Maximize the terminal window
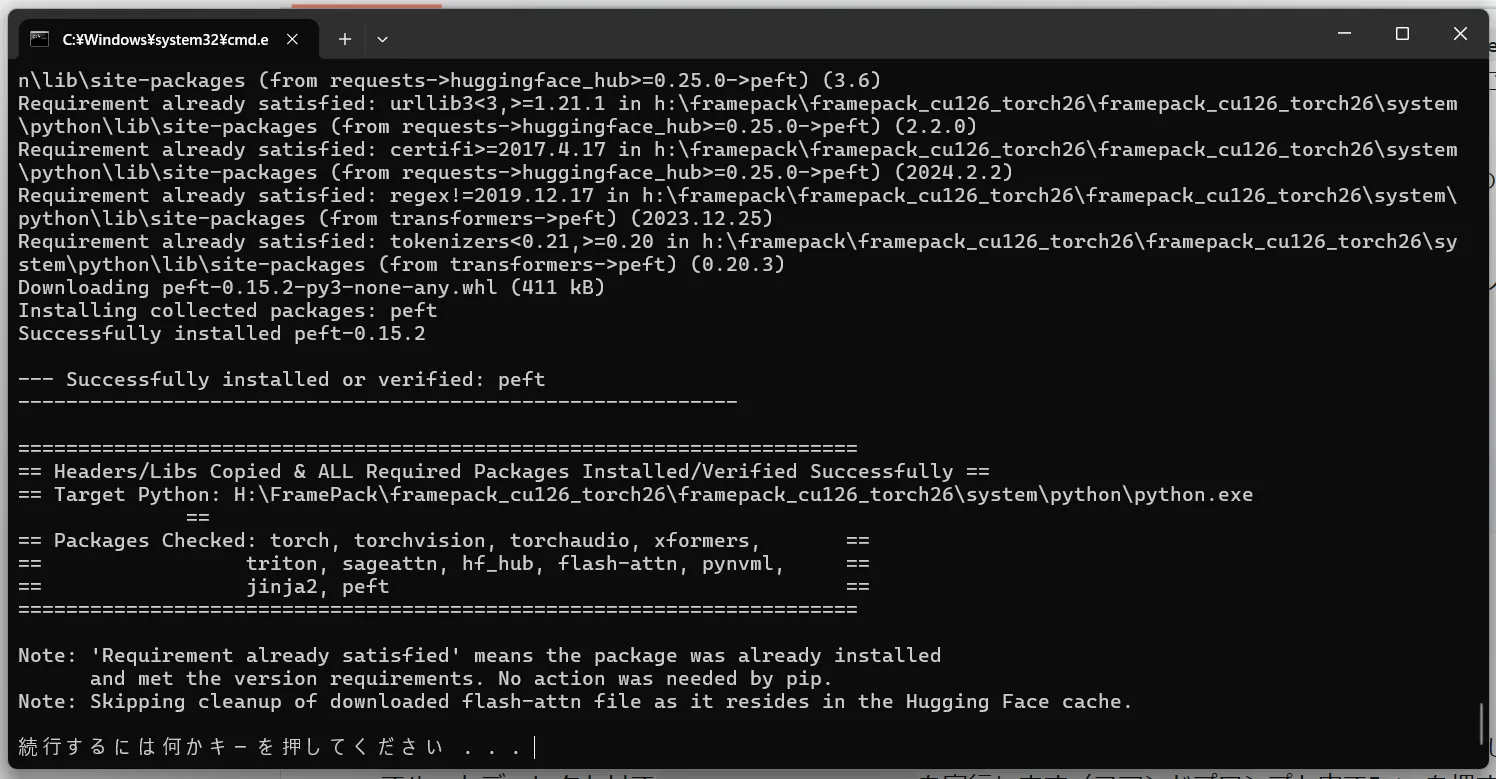 (1402, 34)
